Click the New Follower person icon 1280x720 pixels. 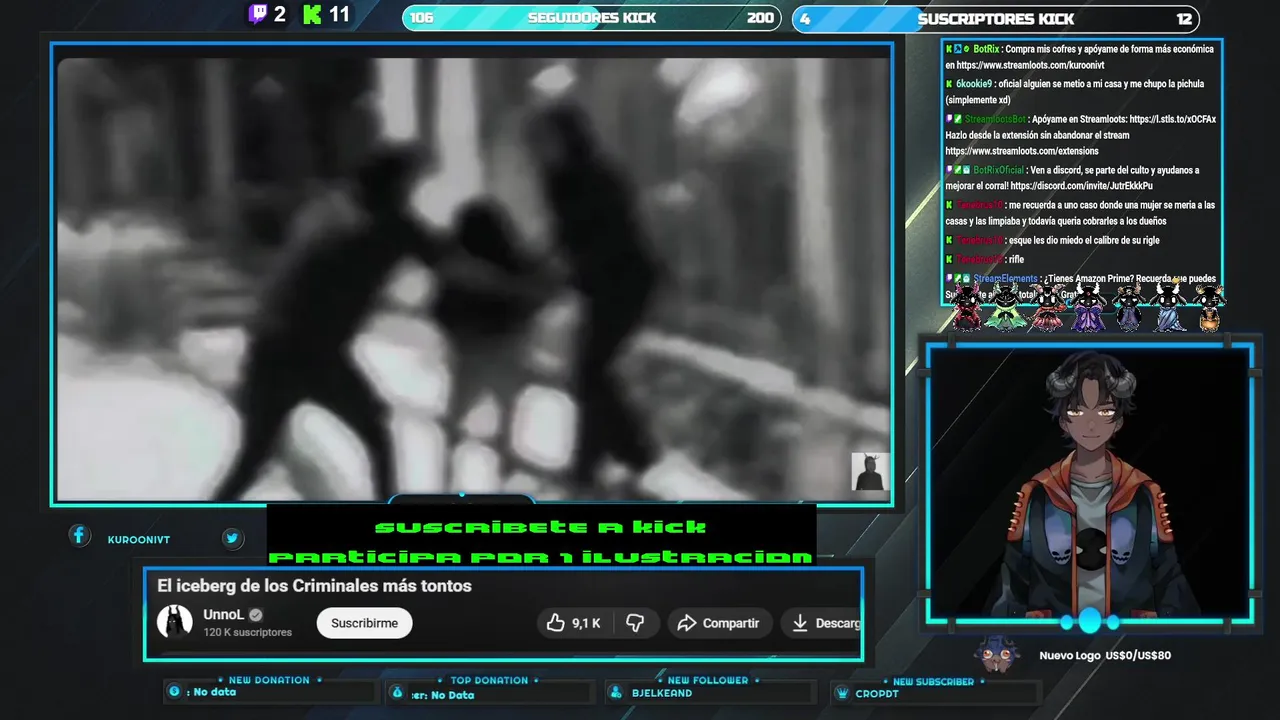click(x=615, y=693)
